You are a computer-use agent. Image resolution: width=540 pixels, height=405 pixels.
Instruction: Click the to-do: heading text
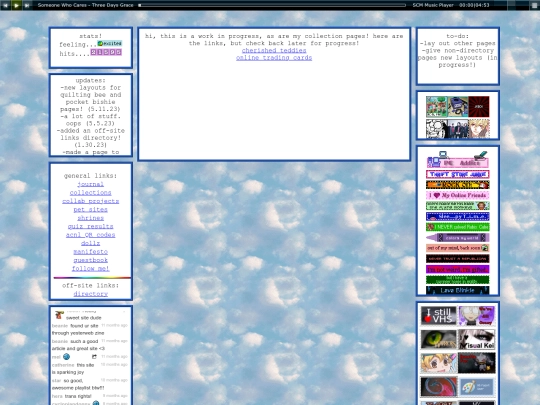[458, 36]
